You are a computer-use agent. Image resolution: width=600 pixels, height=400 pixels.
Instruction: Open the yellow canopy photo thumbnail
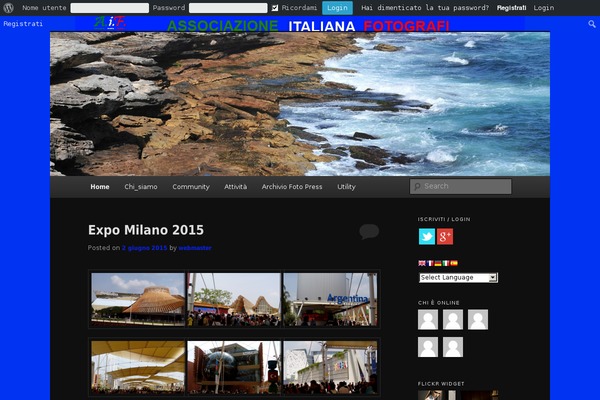click(138, 368)
